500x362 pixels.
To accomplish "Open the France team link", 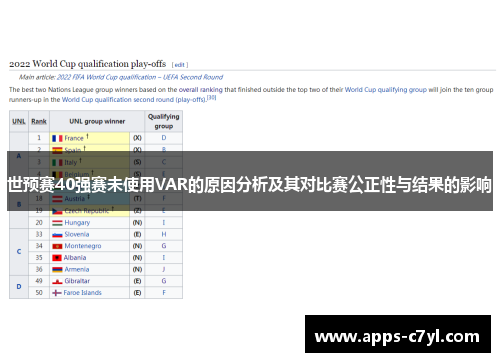I will point(74,138).
